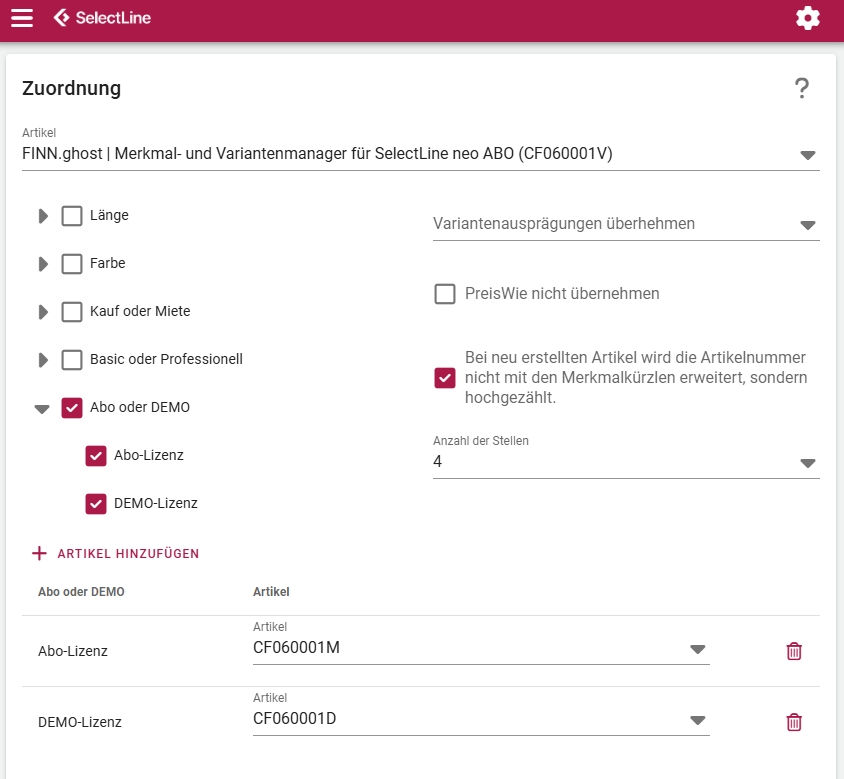Uncheck the Abo oder DEMO checkbox
The image size is (844, 779).
click(x=72, y=408)
